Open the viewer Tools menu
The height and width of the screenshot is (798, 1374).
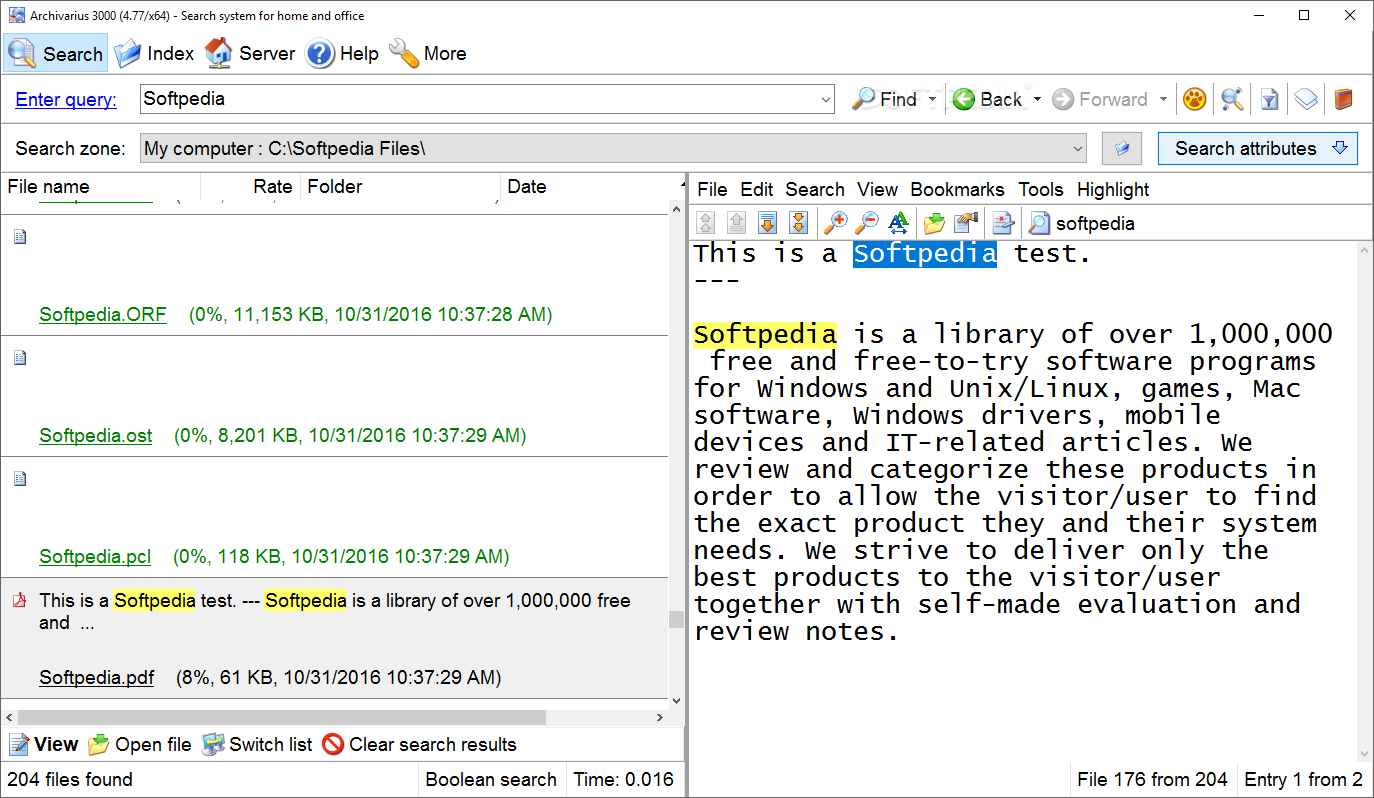click(x=1041, y=189)
